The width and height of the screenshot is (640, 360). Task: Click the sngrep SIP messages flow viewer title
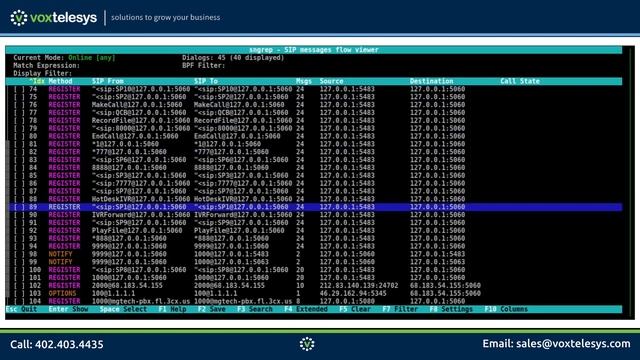(314, 50)
